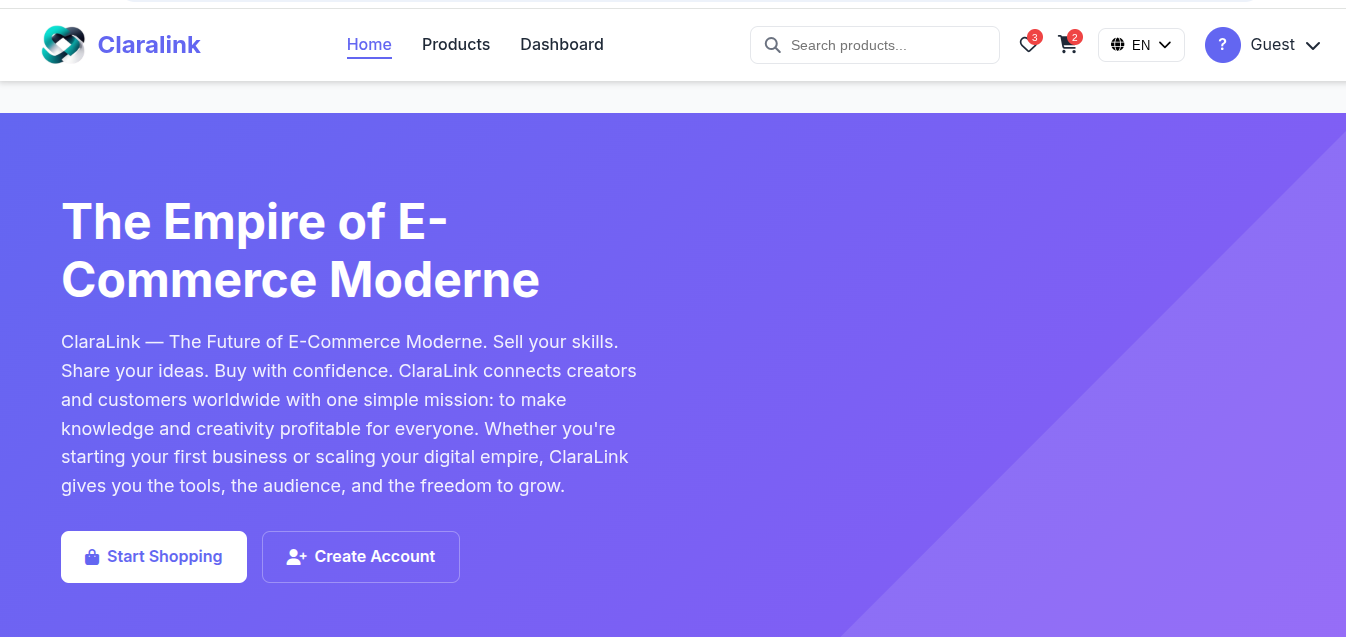This screenshot has height=637, width=1346.
Task: Open the wishlist heart icon
Action: (1027, 45)
